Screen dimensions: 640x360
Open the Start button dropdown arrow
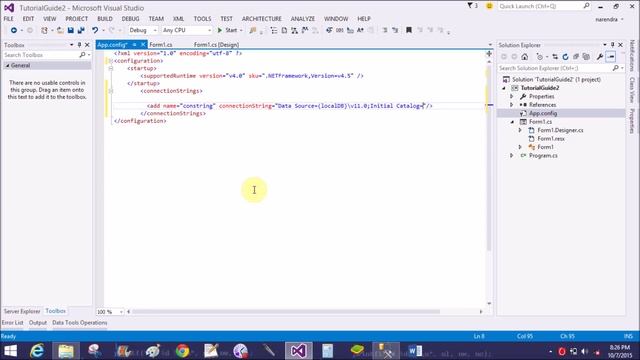click(x=241, y=30)
